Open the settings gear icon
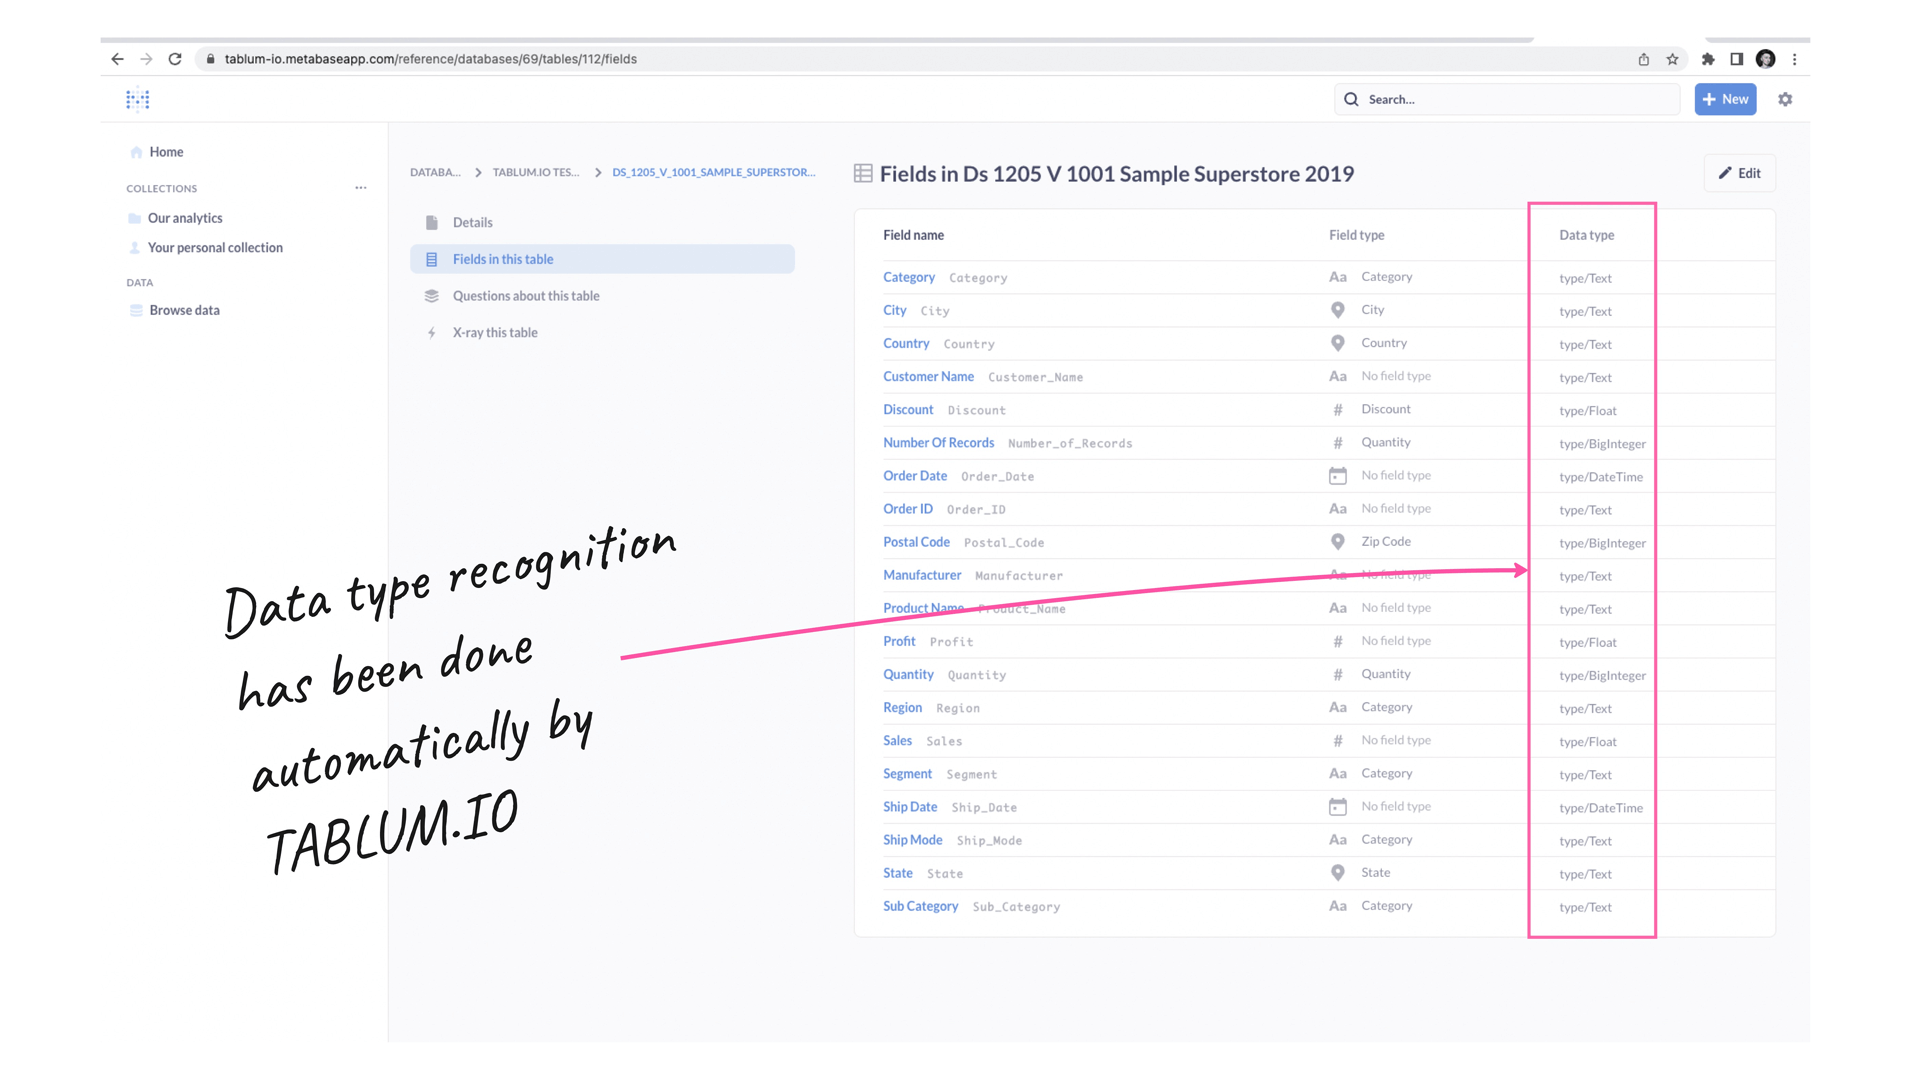 coord(1785,99)
